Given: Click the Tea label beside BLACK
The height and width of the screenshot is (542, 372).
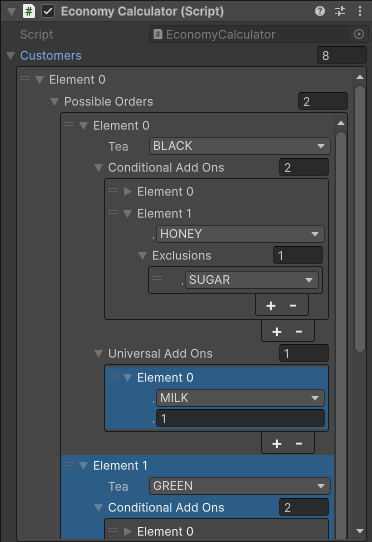Looking at the screenshot, I should (x=118, y=147).
